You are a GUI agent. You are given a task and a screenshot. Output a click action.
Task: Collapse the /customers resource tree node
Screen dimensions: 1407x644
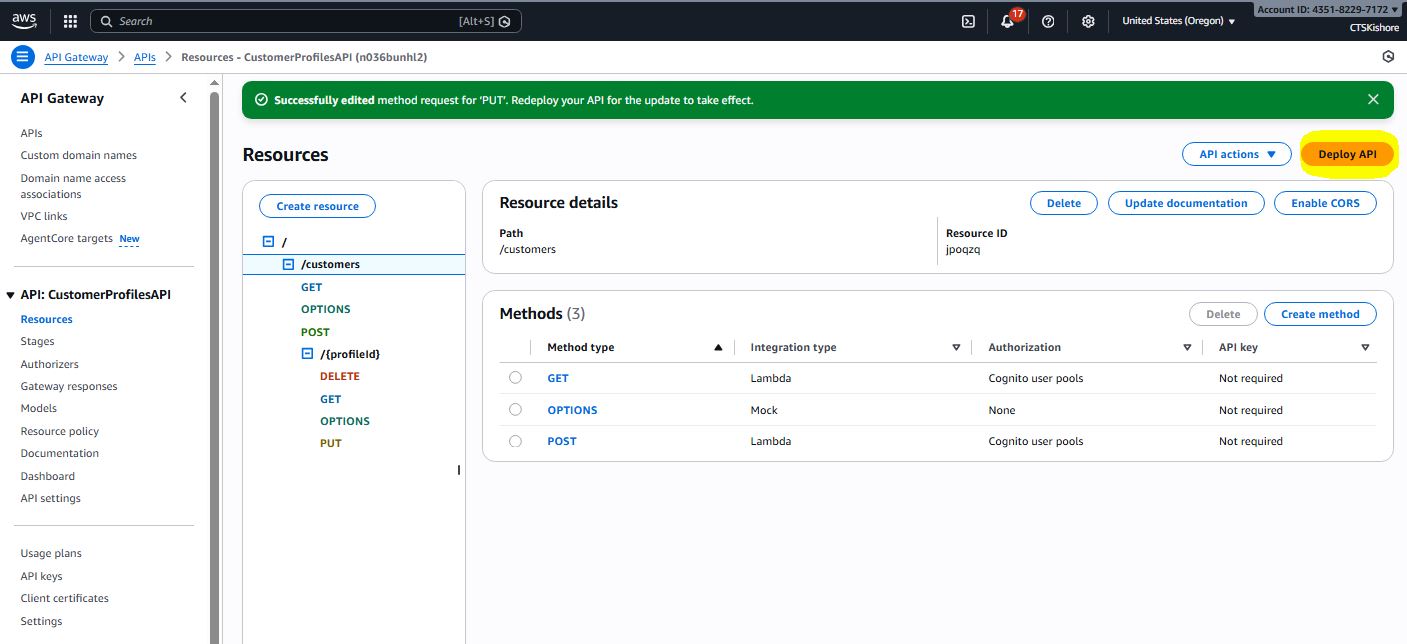pyautogui.click(x=288, y=264)
